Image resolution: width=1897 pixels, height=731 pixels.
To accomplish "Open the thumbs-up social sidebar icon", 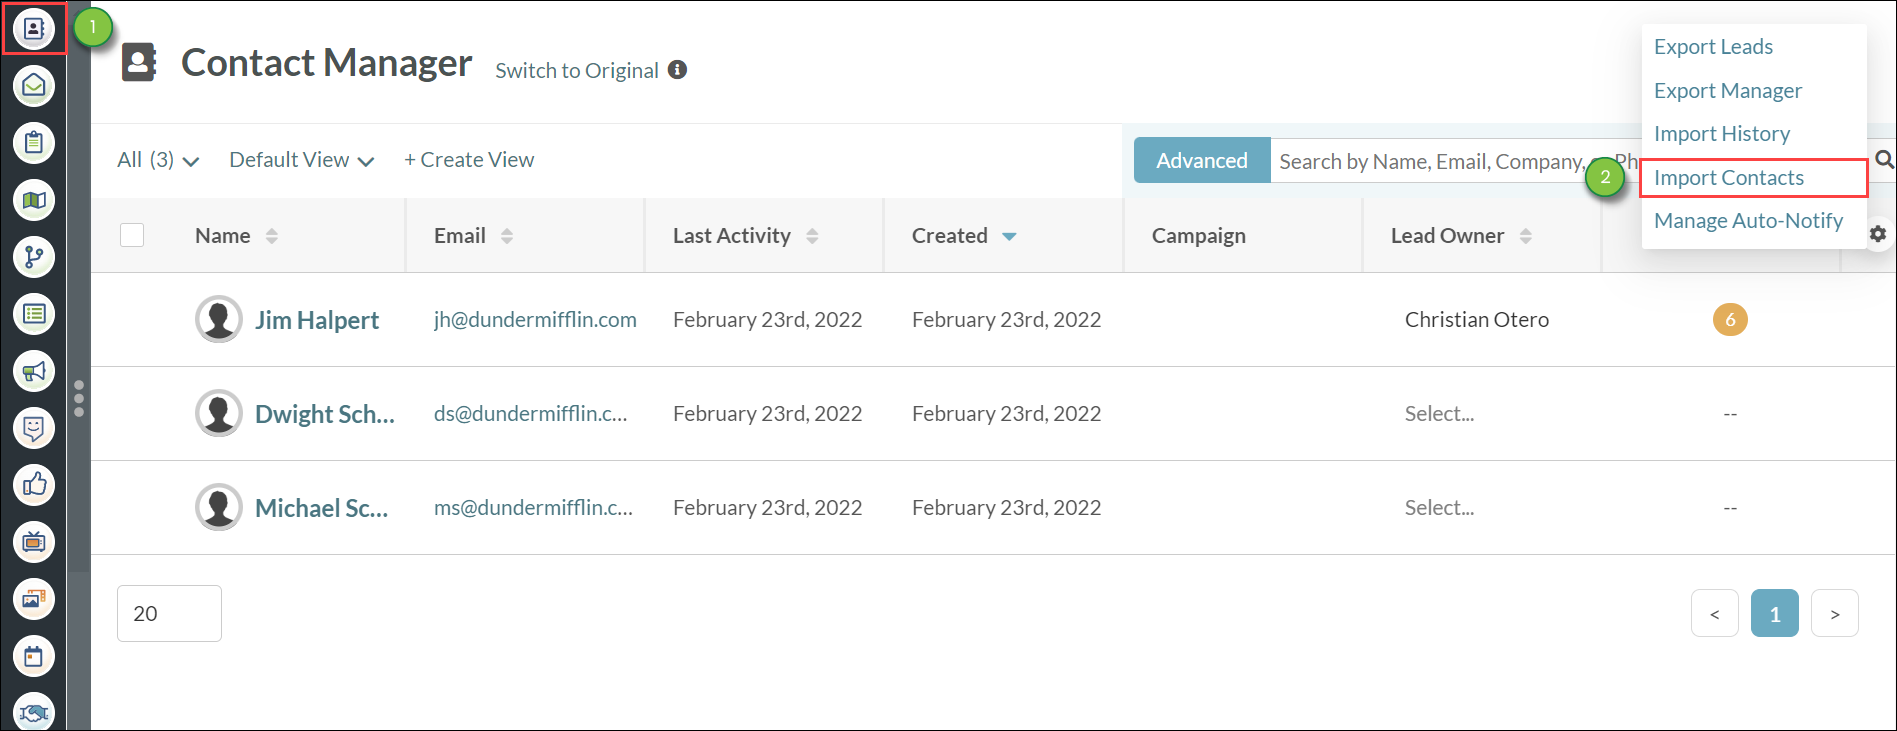I will [34, 485].
